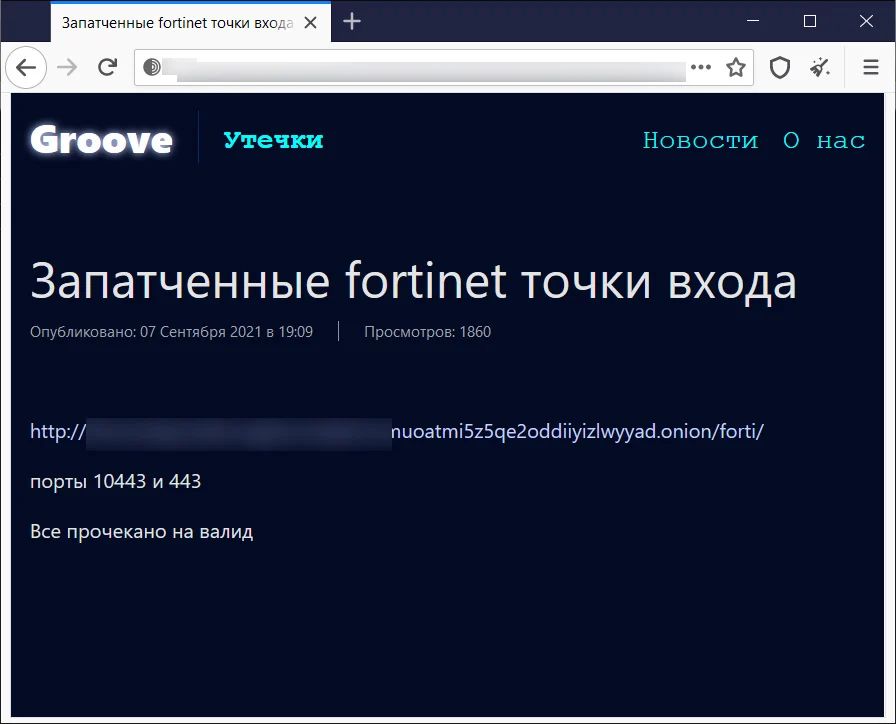Open the hamburger application menu

click(x=870, y=68)
